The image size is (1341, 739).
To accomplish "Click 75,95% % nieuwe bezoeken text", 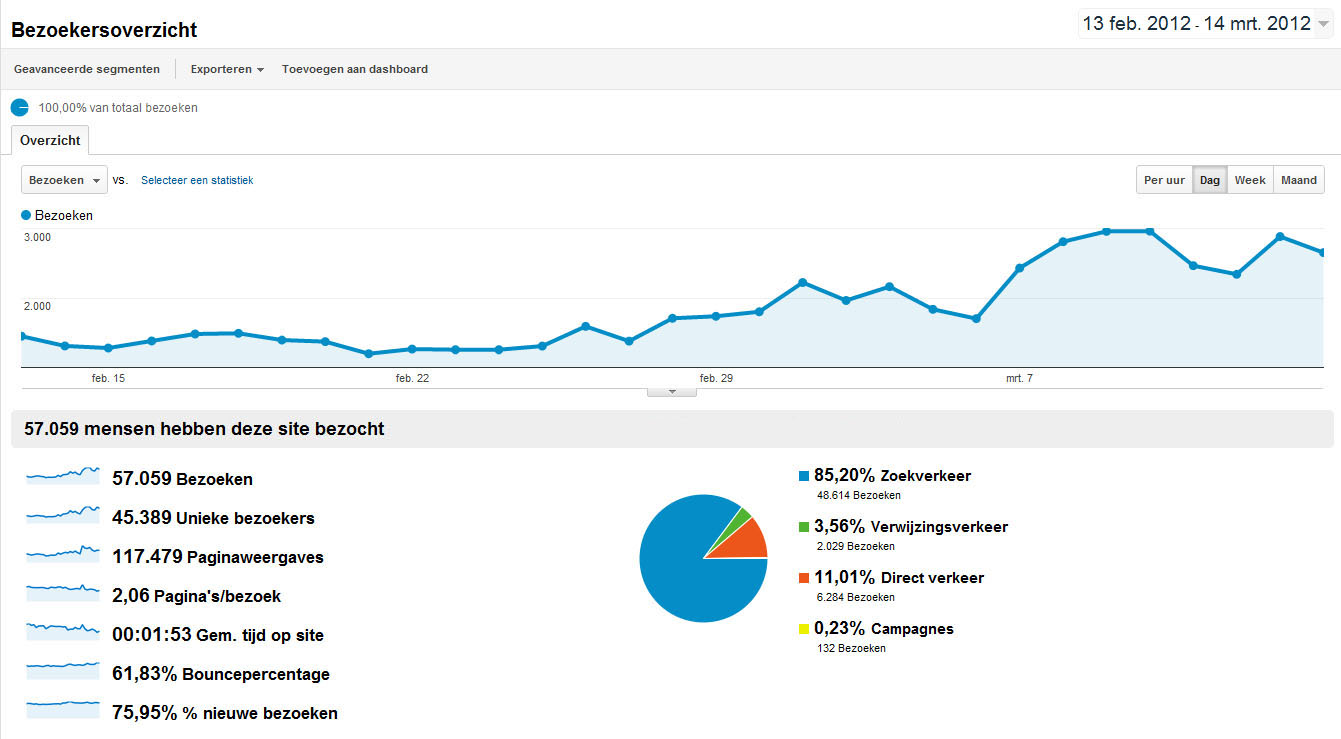I will coord(225,713).
